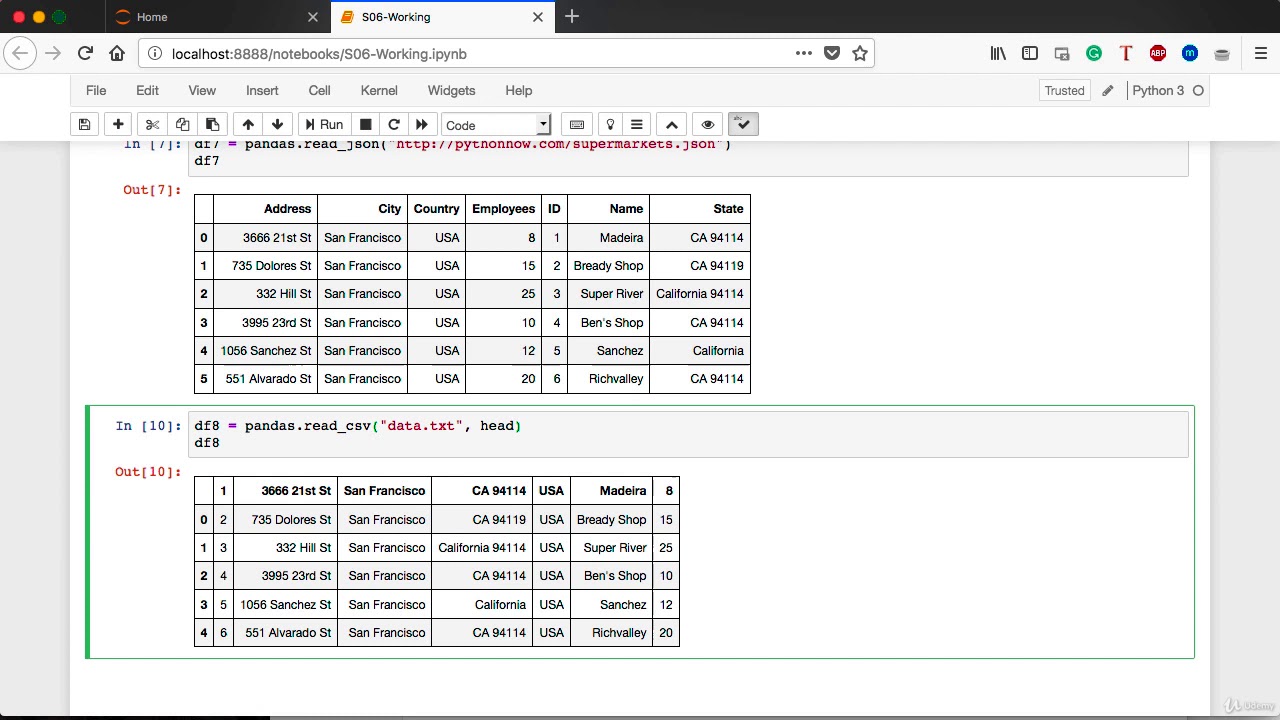Screen dimensions: 1280x720
Task: Move selected cell down arrow
Action: (x=277, y=125)
